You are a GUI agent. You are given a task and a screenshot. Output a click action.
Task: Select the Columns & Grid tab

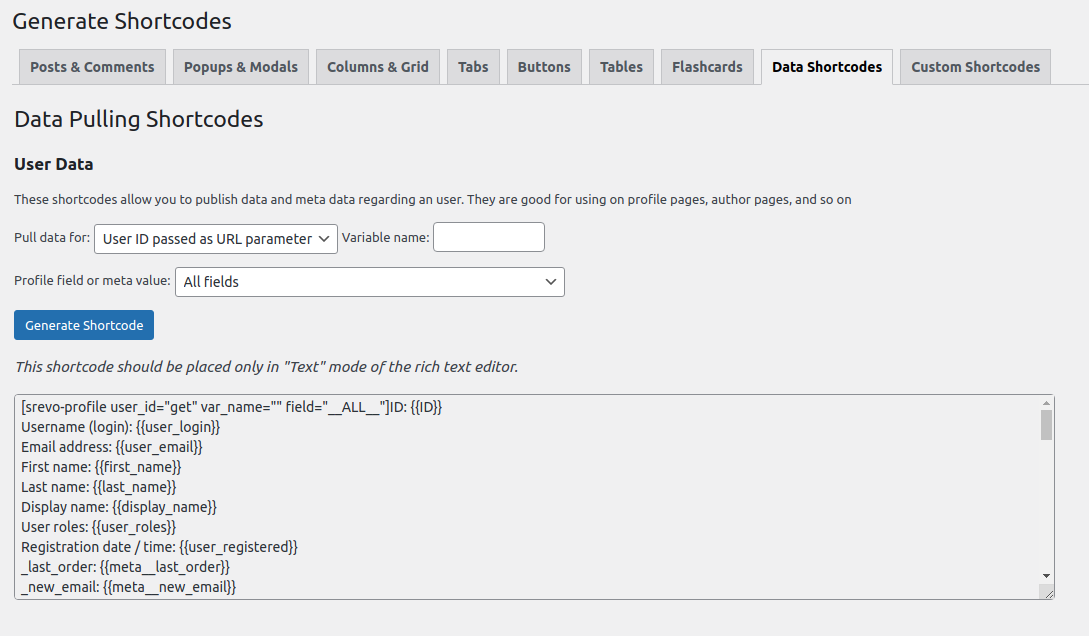click(x=377, y=66)
